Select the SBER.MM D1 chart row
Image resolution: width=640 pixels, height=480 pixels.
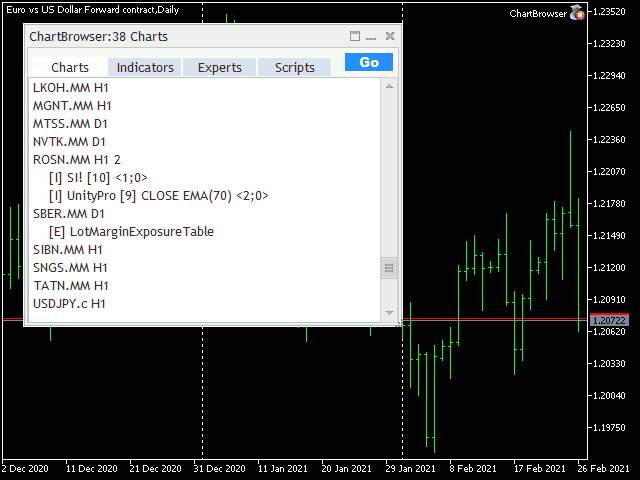(205, 213)
